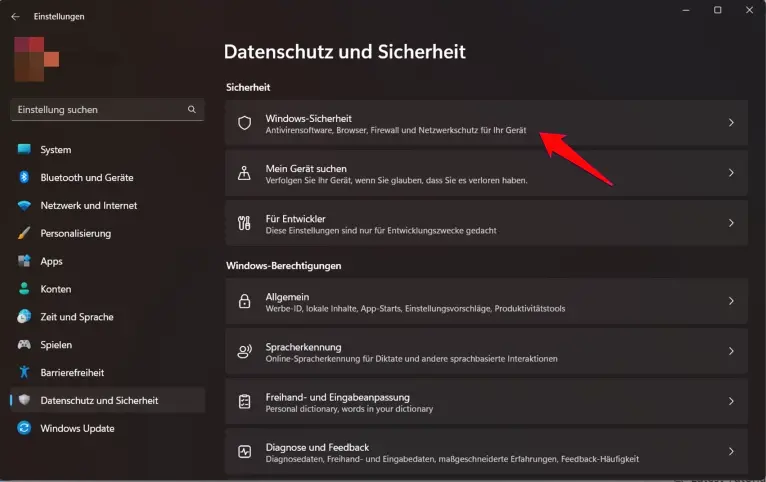766x482 pixels.
Task: Focus the Einstellung suchen search field
Action: (x=107, y=109)
